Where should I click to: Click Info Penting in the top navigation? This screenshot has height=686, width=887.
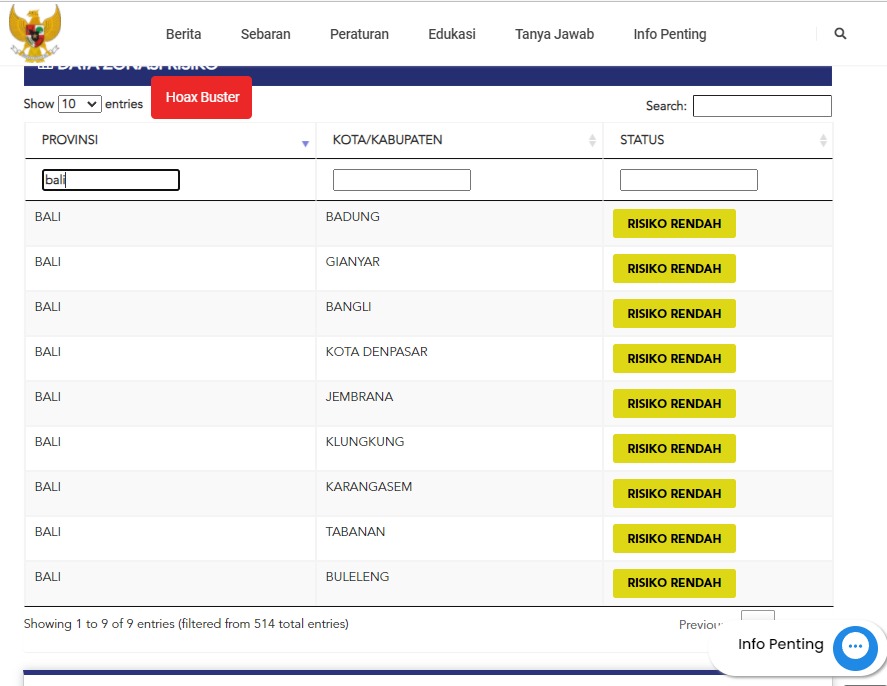click(x=669, y=34)
